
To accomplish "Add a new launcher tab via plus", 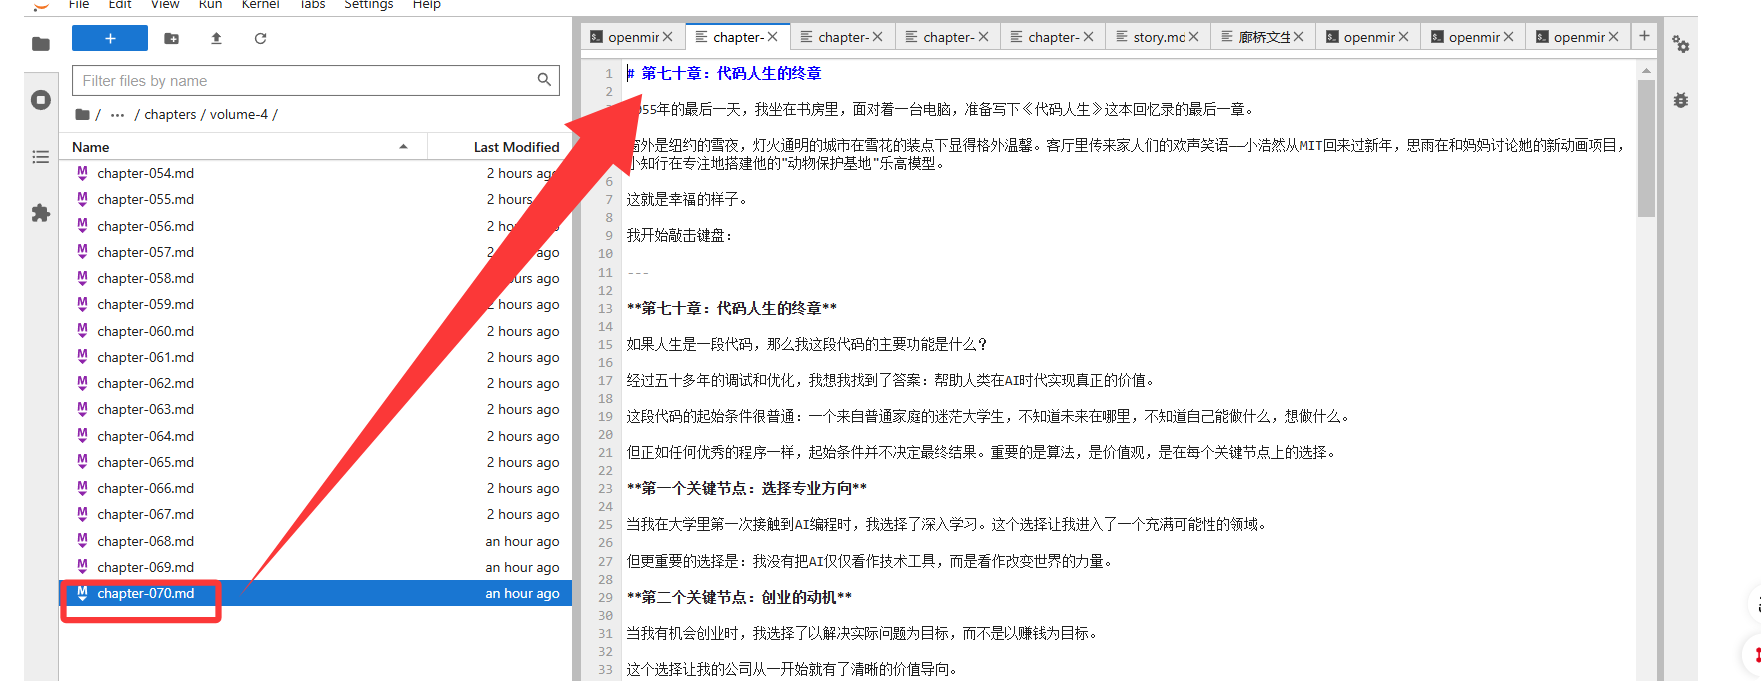I will point(1644,36).
